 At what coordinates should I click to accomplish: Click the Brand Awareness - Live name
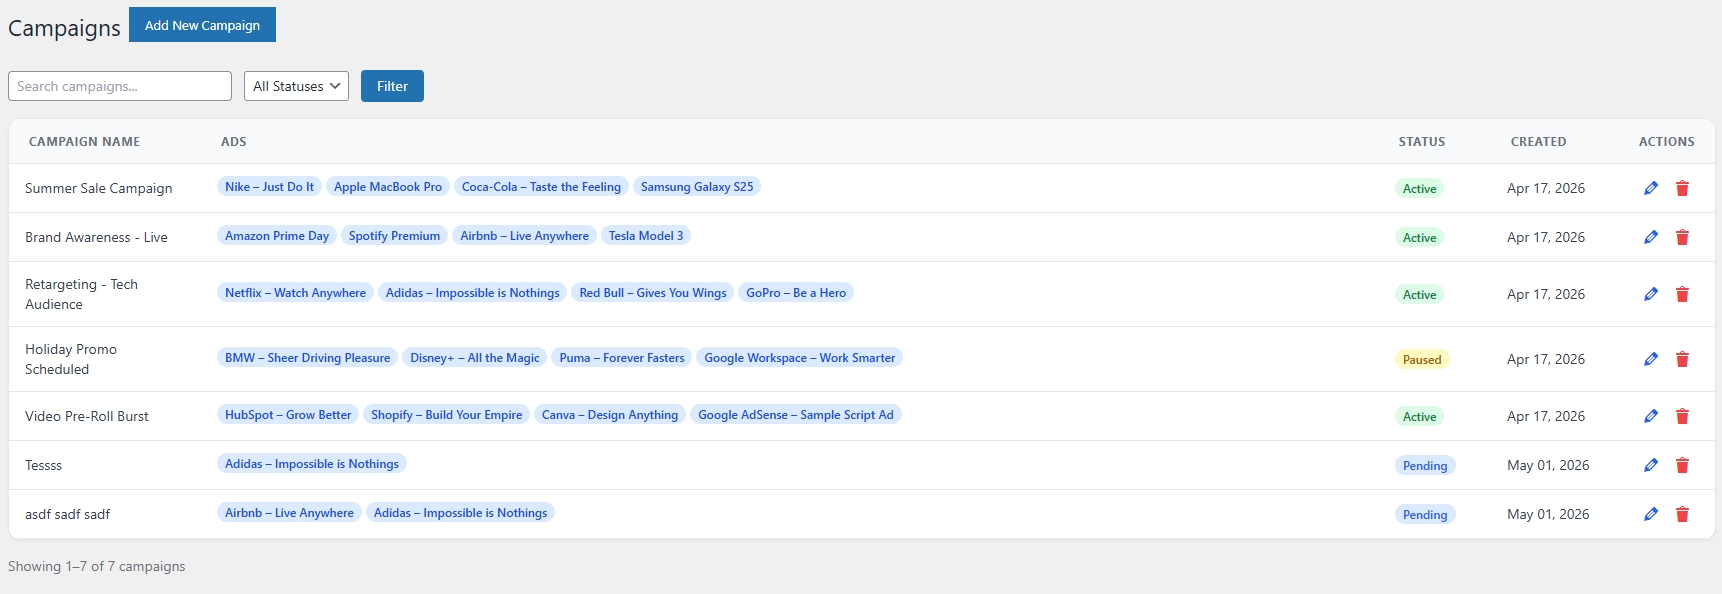(96, 237)
